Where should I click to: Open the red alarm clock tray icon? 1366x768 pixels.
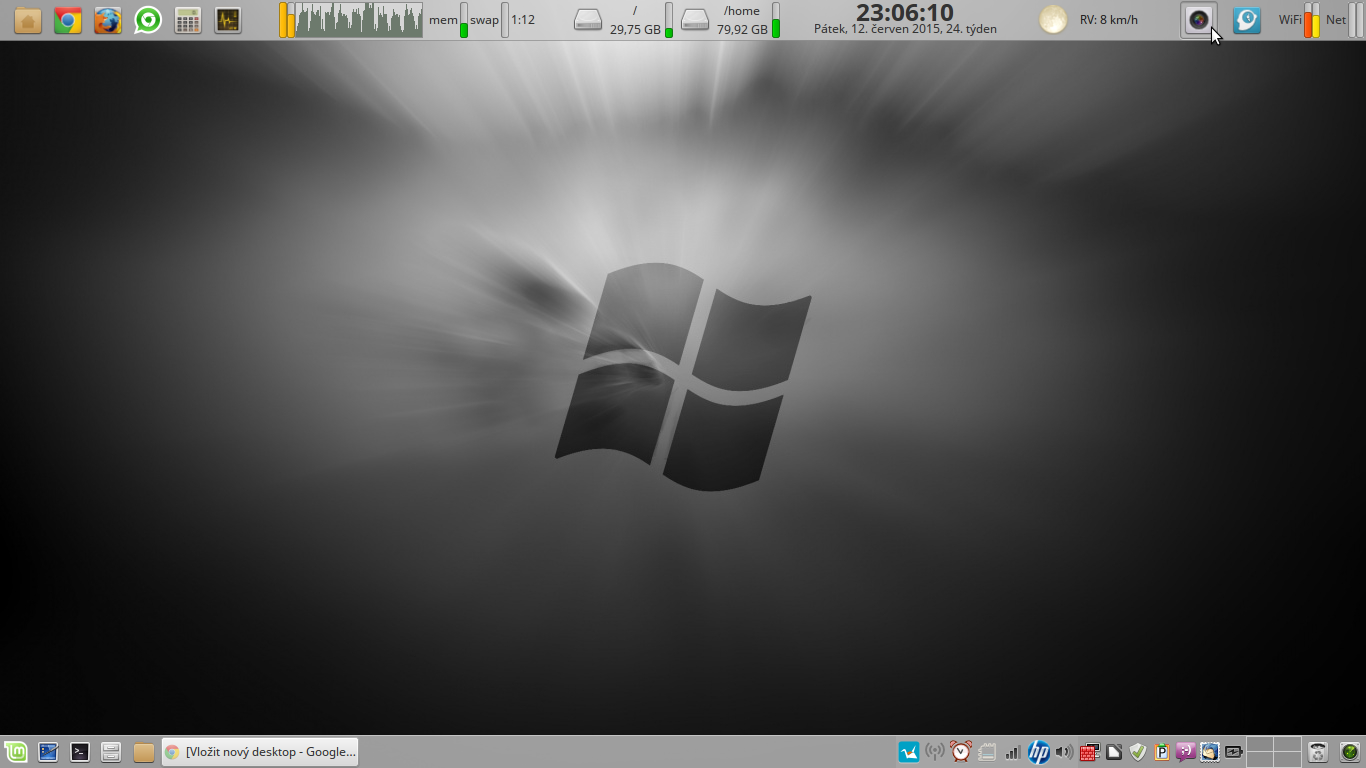[961, 752]
